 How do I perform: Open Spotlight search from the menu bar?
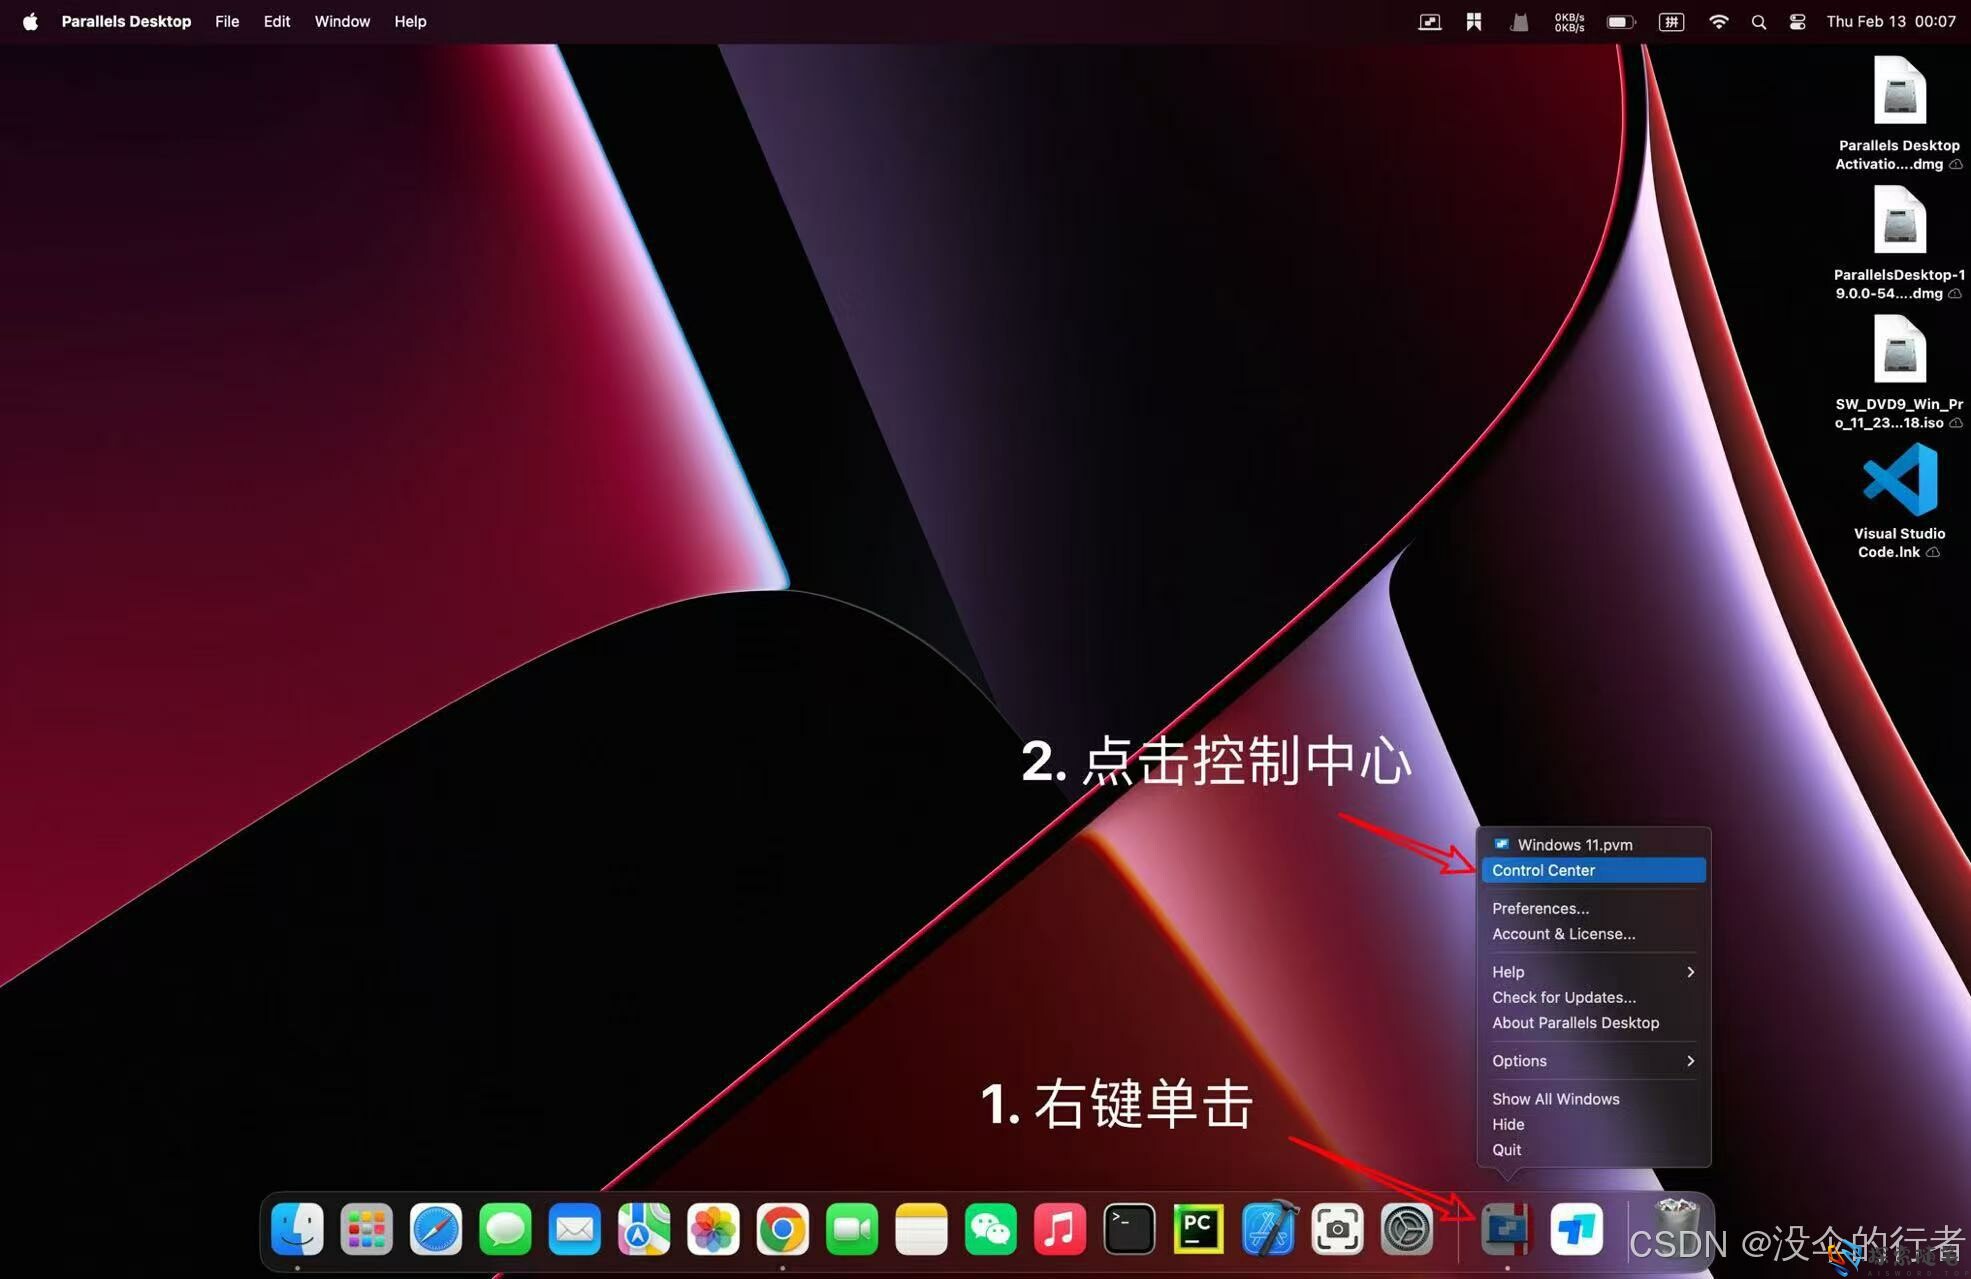coord(1759,21)
